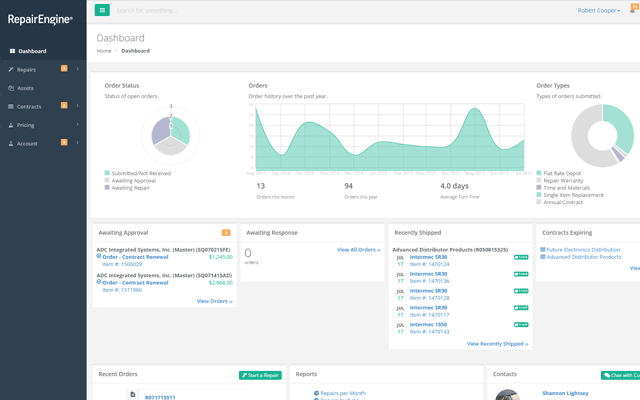Open Dashboard in the sidebar menu
640x400 pixels.
(x=43, y=51)
